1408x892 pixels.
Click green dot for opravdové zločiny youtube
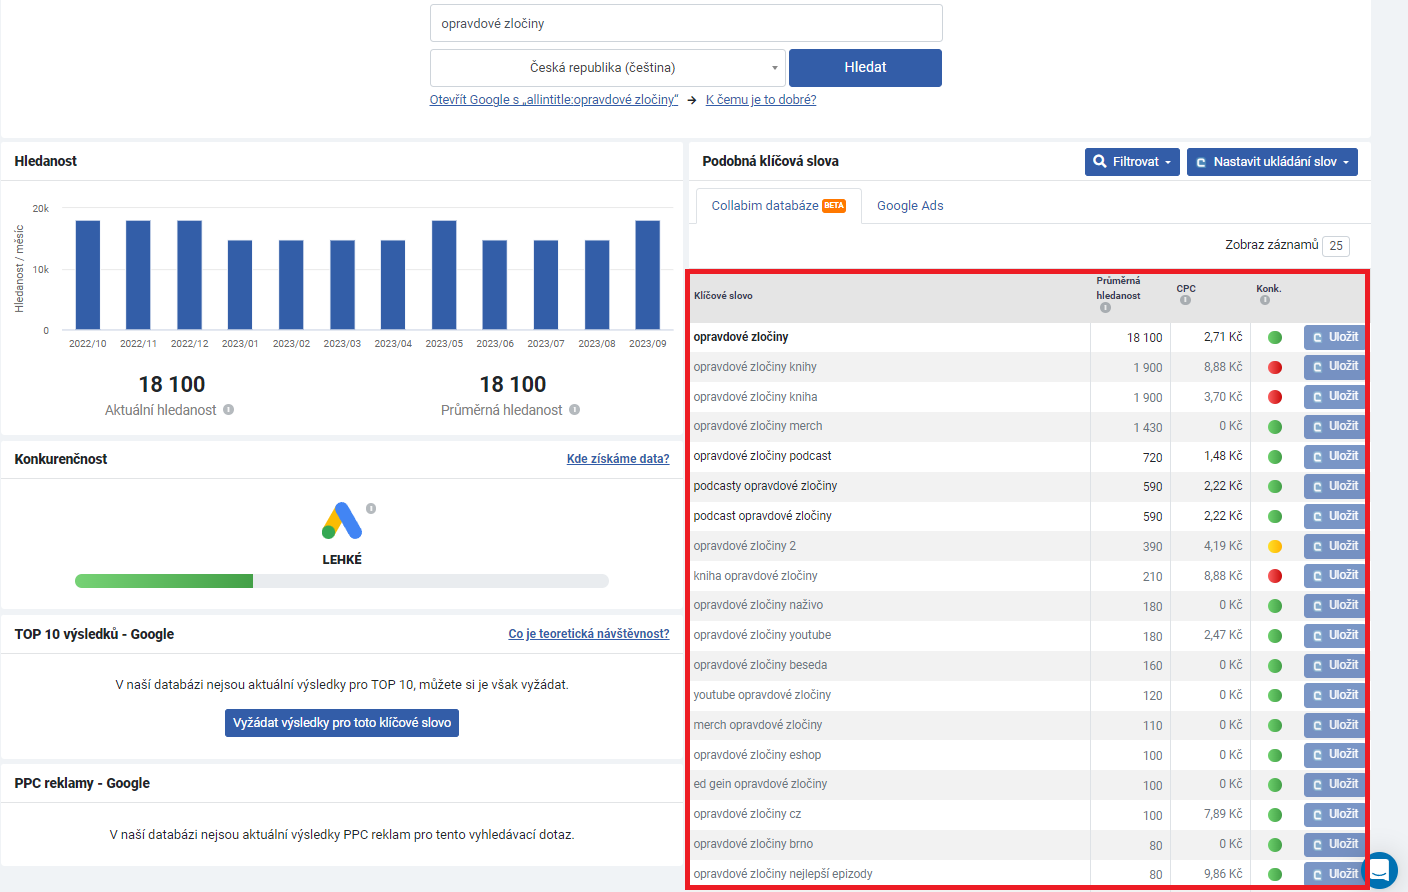(1275, 636)
